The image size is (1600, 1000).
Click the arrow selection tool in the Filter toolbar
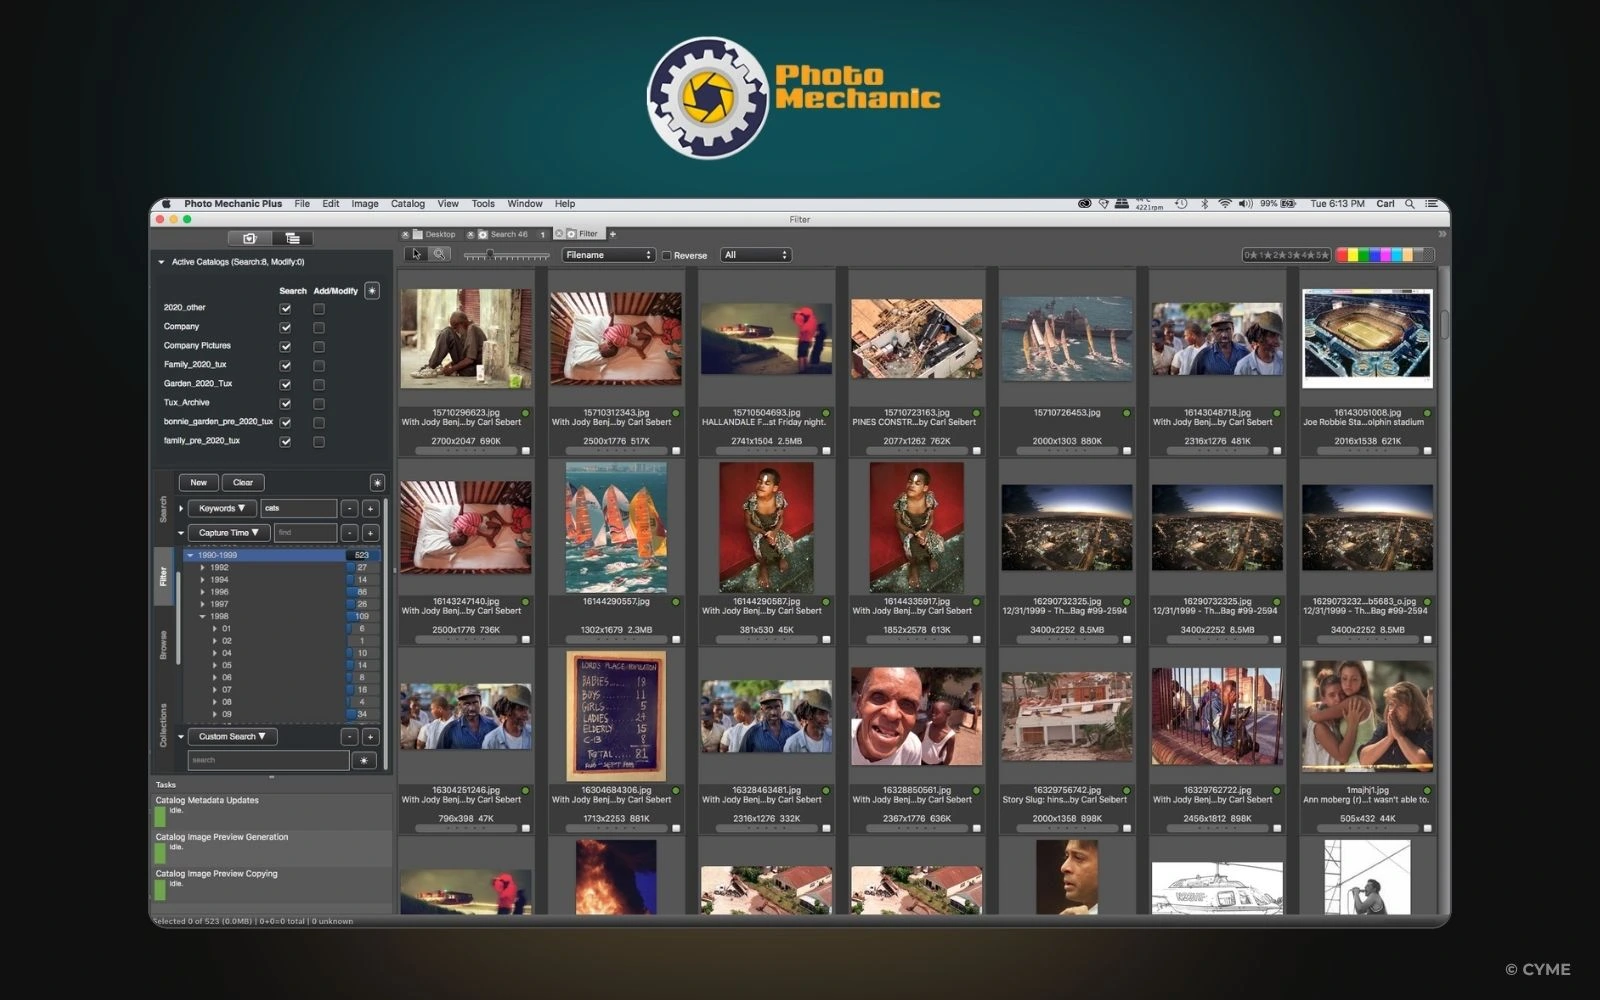[417, 254]
